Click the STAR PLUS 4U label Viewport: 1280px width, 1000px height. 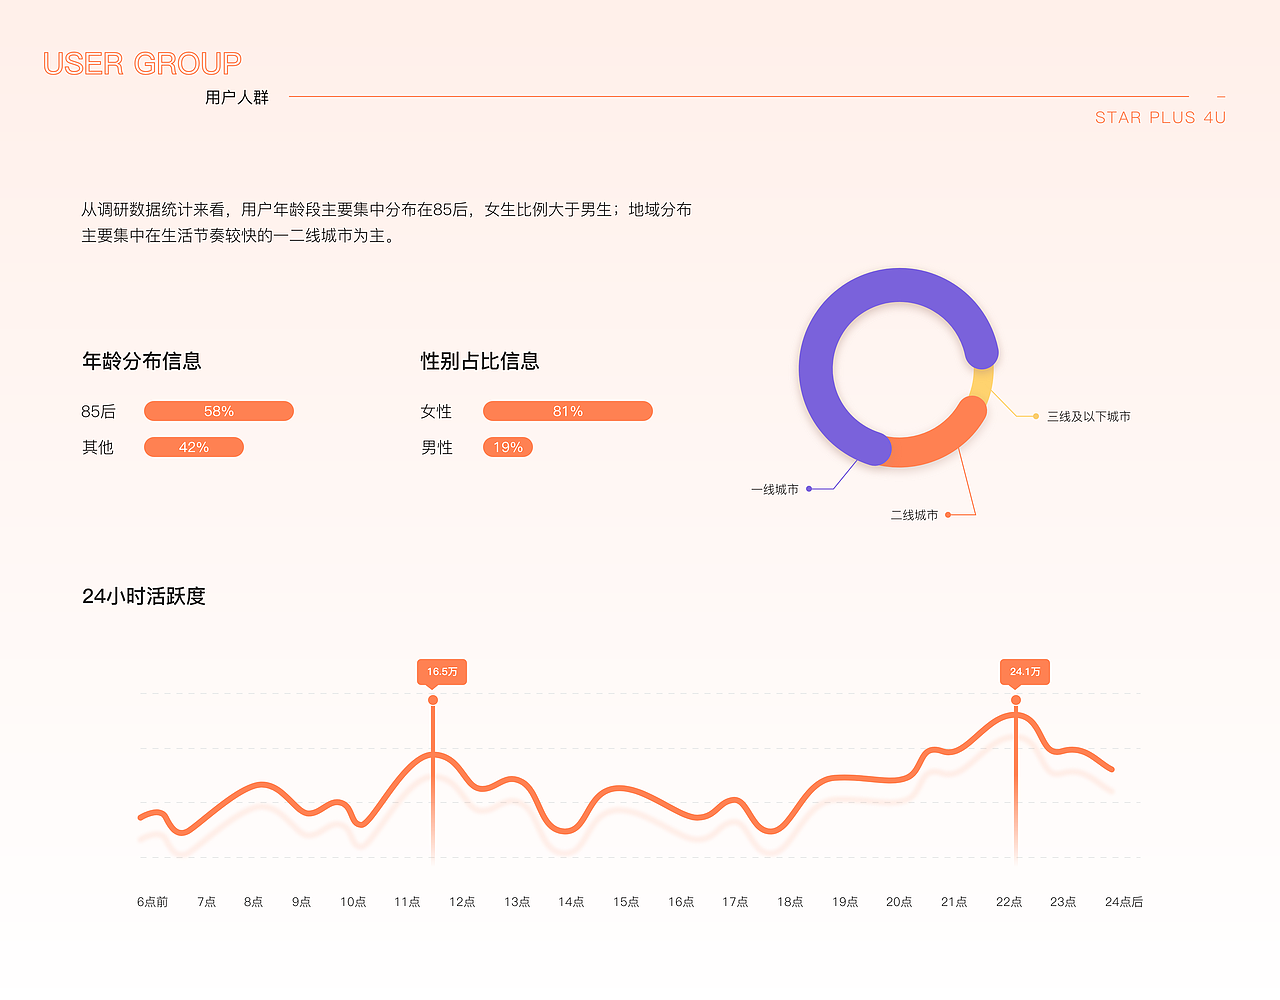pyautogui.click(x=1159, y=117)
